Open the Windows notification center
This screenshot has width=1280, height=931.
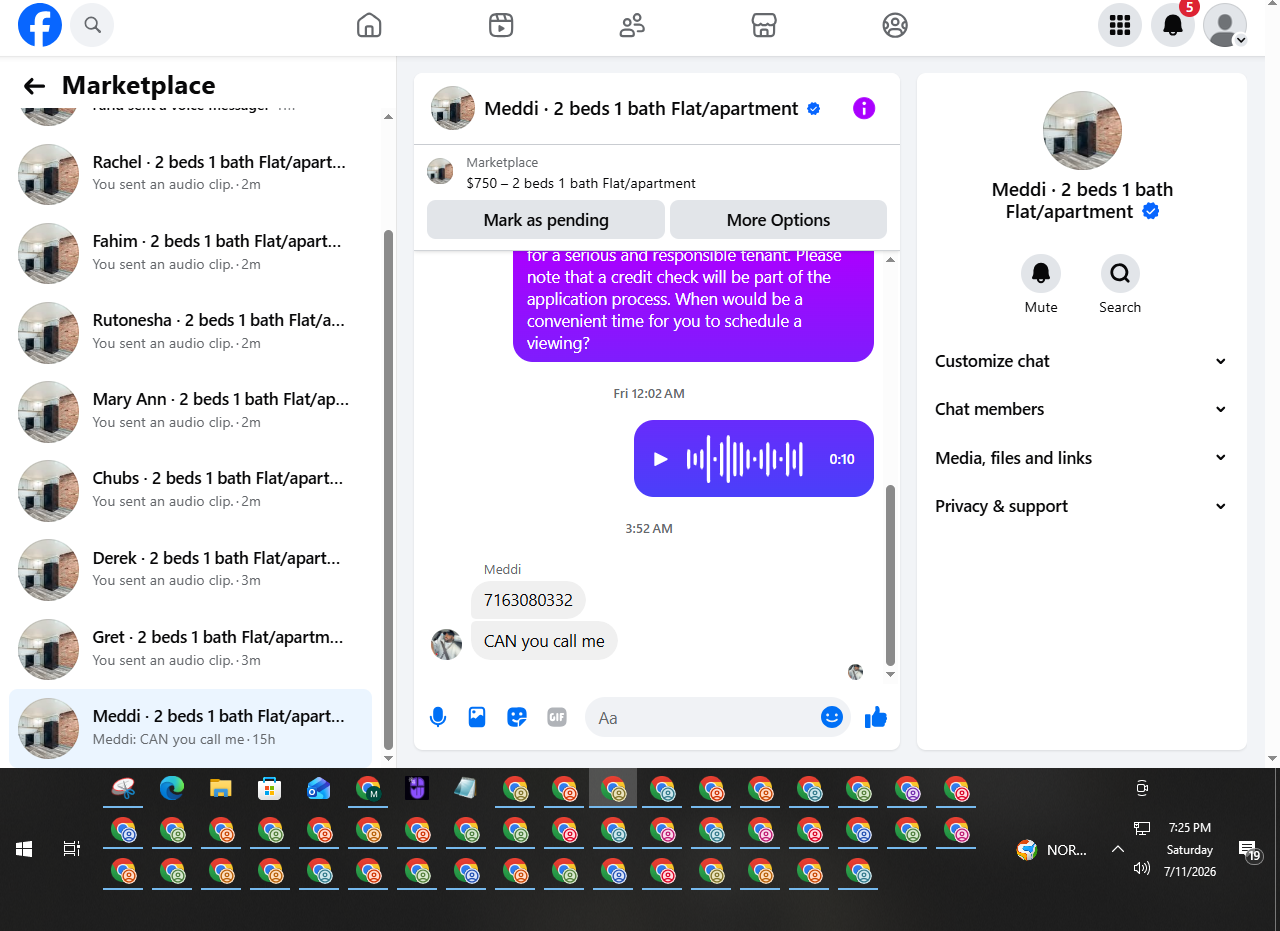click(x=1249, y=850)
